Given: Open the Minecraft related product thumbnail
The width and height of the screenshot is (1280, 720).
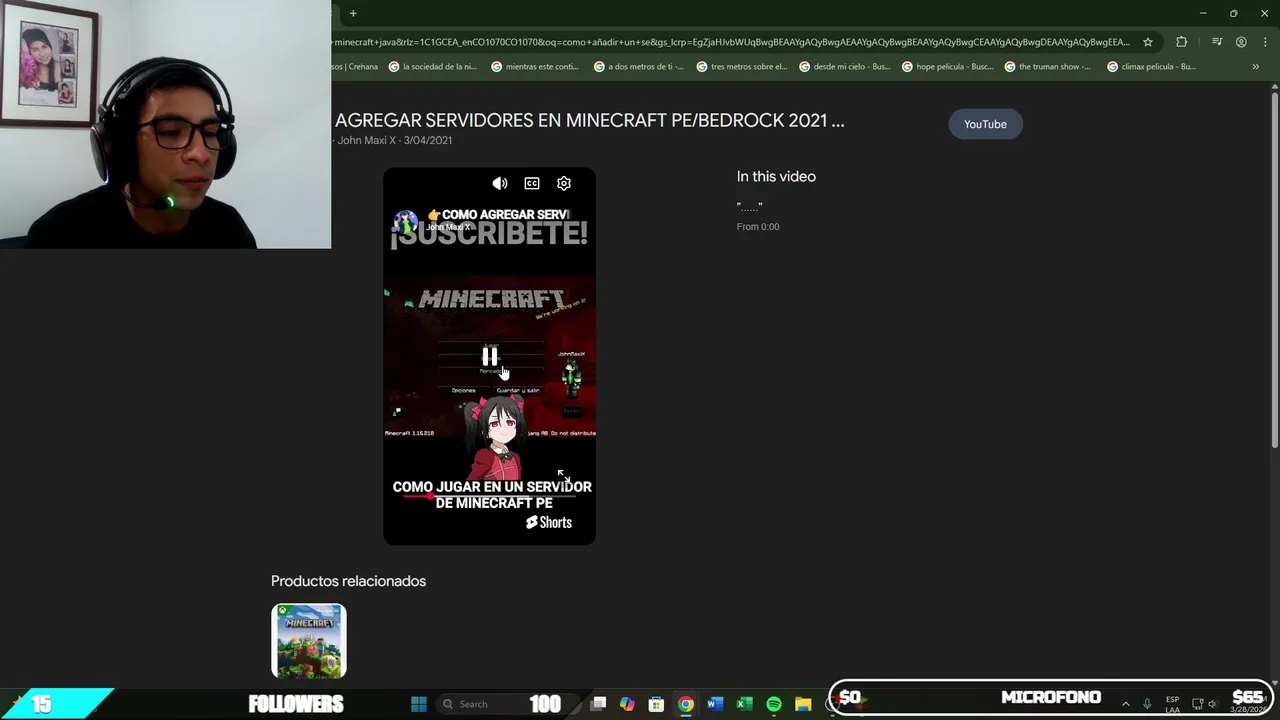Looking at the screenshot, I should (308, 641).
